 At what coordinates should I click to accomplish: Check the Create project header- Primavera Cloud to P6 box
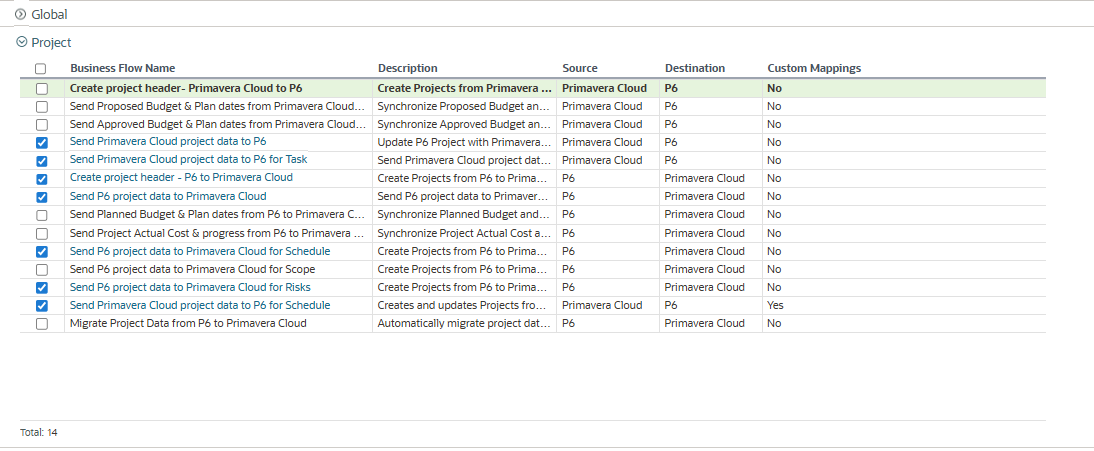point(41,89)
